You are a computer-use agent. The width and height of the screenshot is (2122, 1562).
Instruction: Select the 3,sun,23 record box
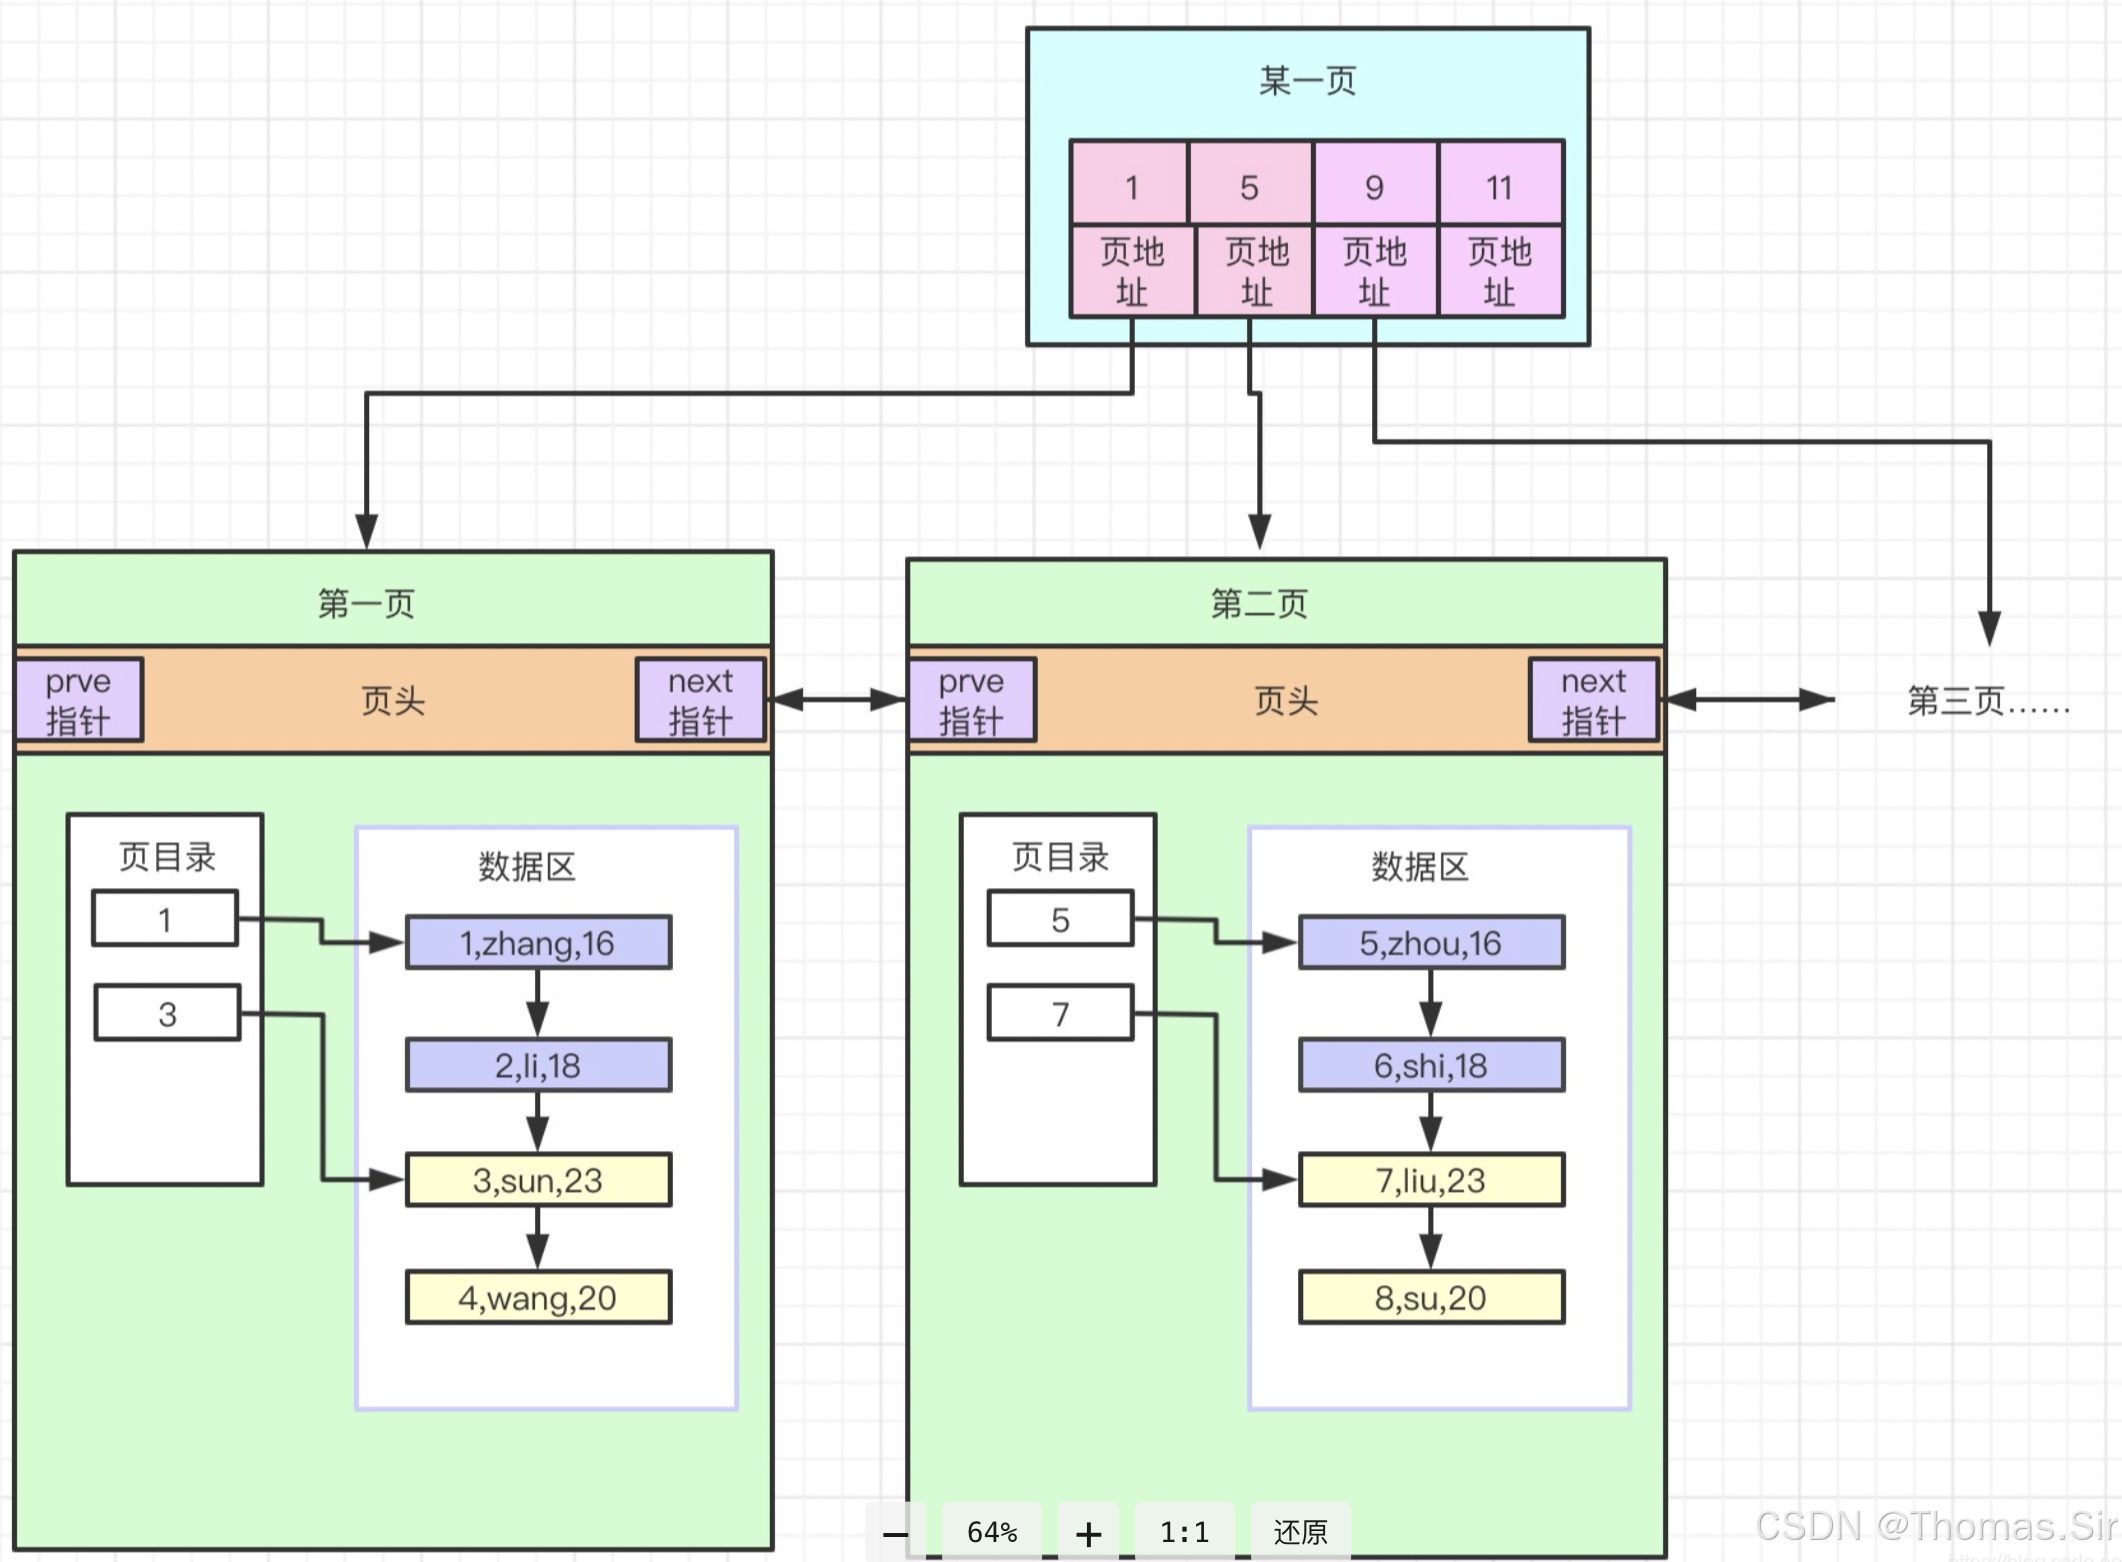coord(538,1180)
